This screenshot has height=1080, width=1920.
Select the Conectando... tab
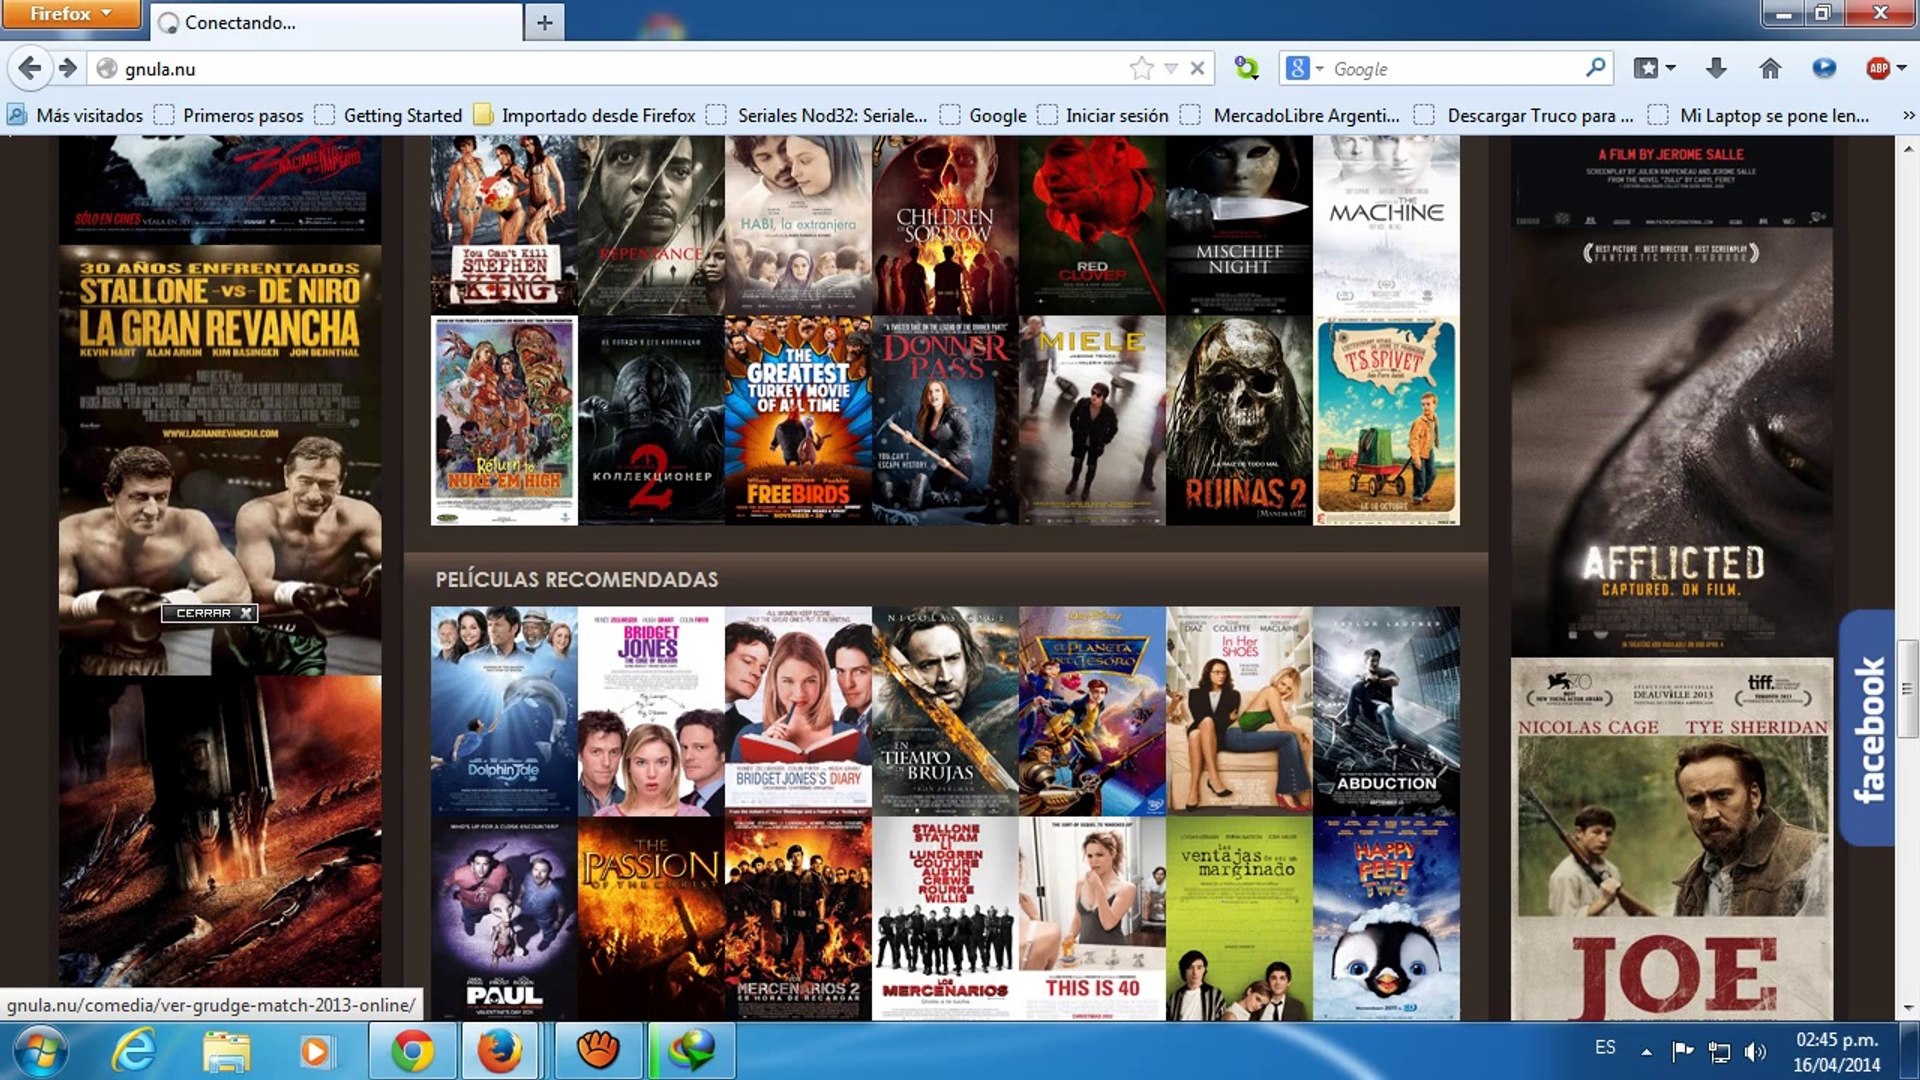[x=336, y=22]
